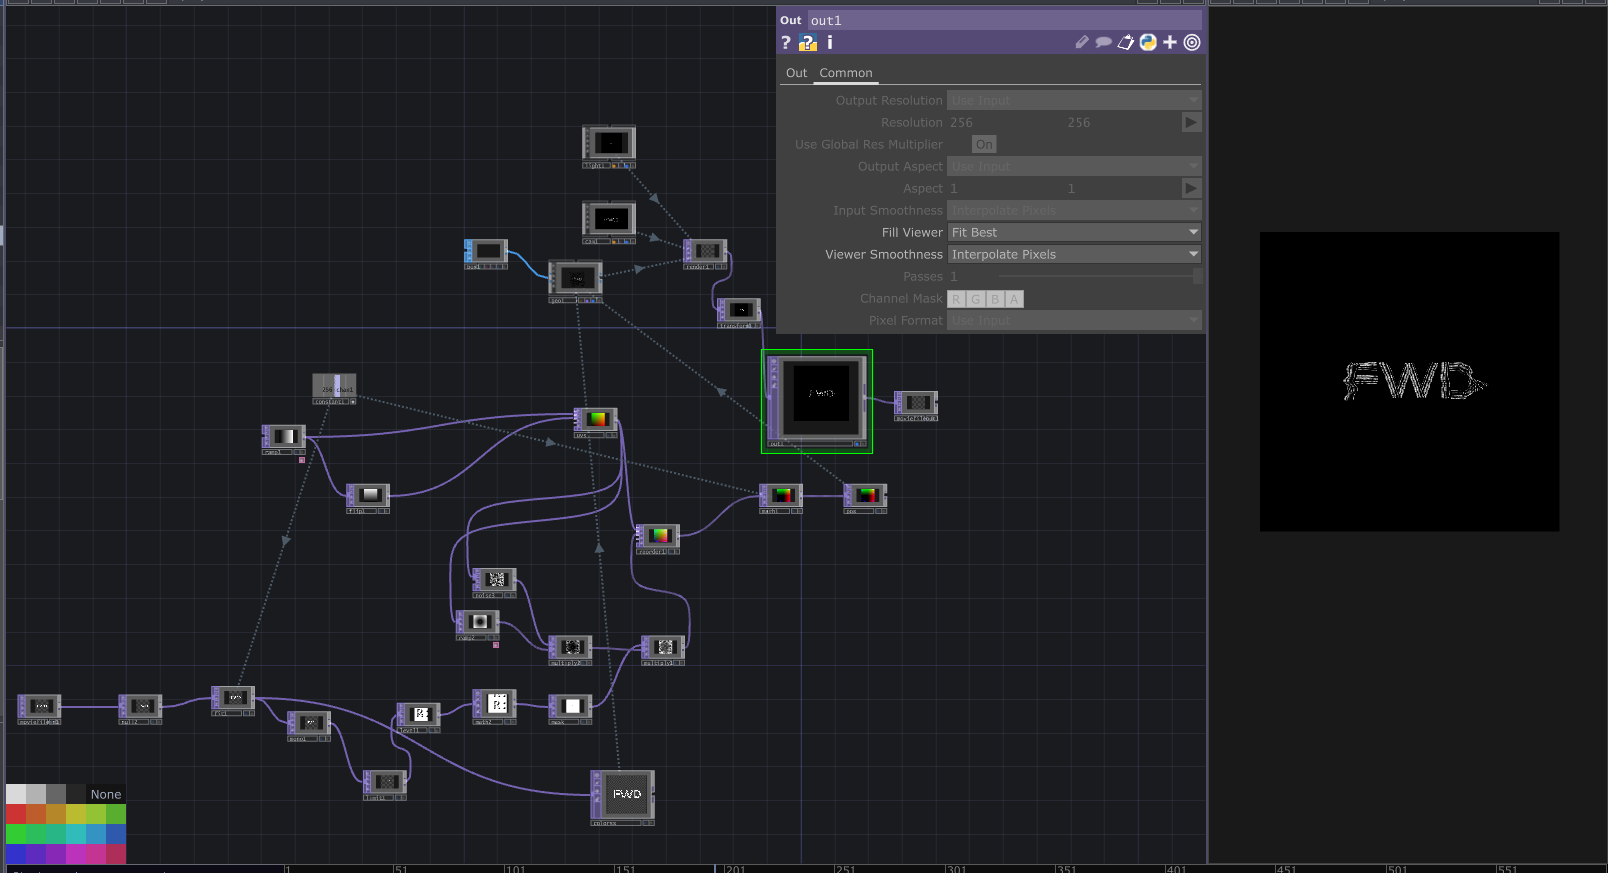The image size is (1608, 873).
Task: Open the Input Smoothness dropdown
Action: tap(1074, 210)
